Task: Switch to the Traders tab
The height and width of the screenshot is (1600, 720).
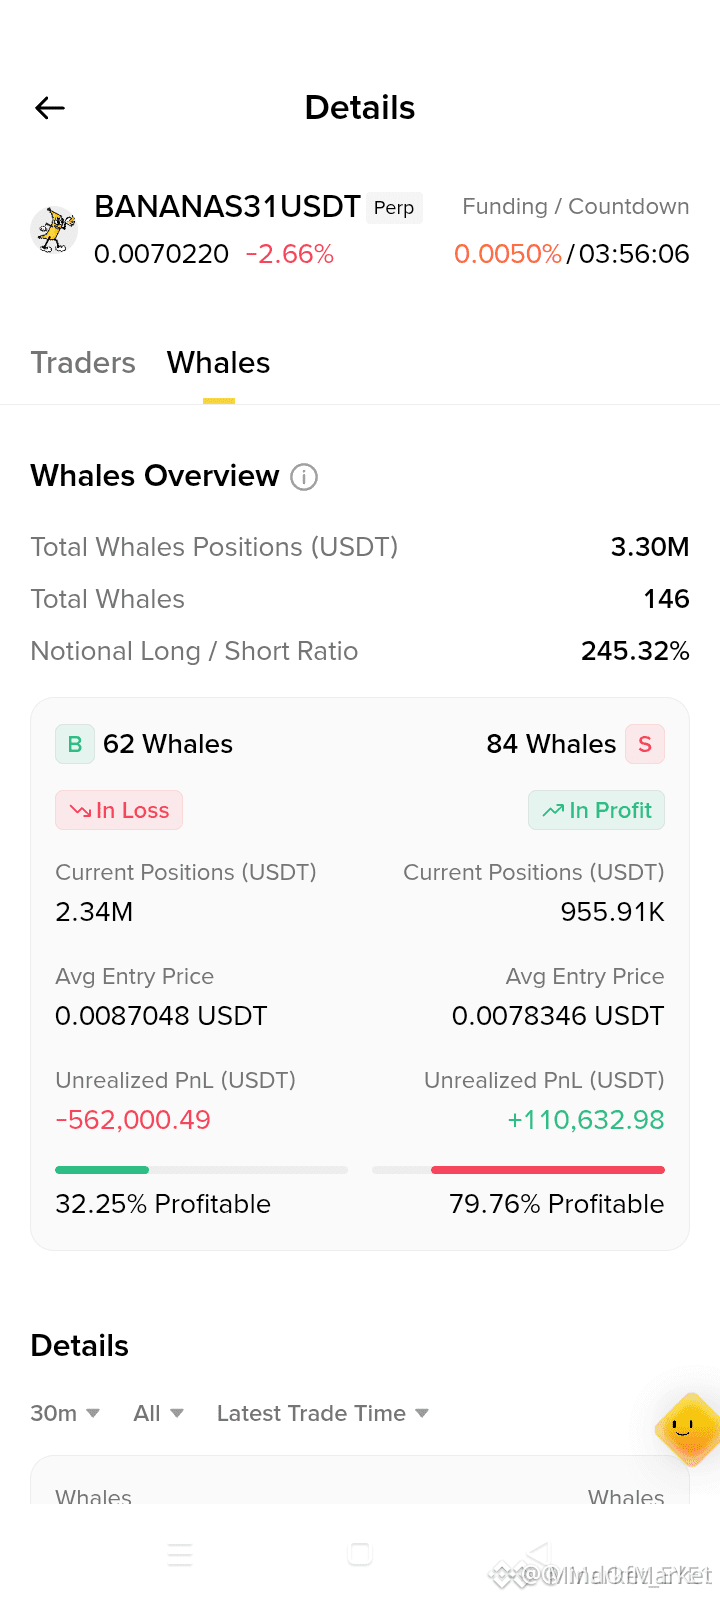Action: (83, 363)
